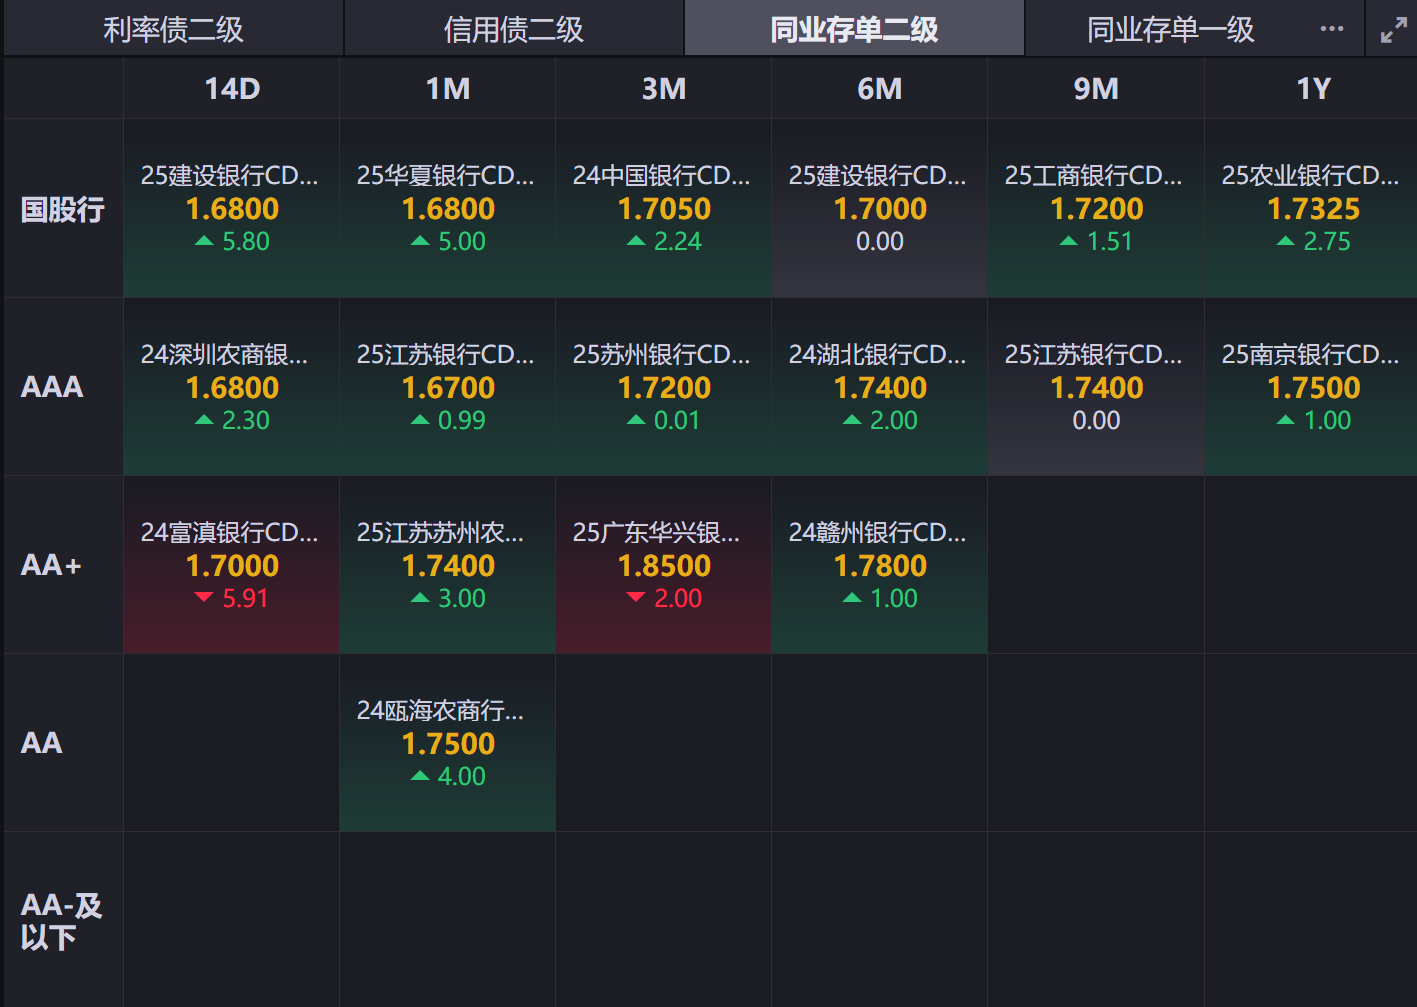Image resolution: width=1417 pixels, height=1007 pixels.
Task: Select the 国股行 row label
Action: pyautogui.click(x=63, y=209)
